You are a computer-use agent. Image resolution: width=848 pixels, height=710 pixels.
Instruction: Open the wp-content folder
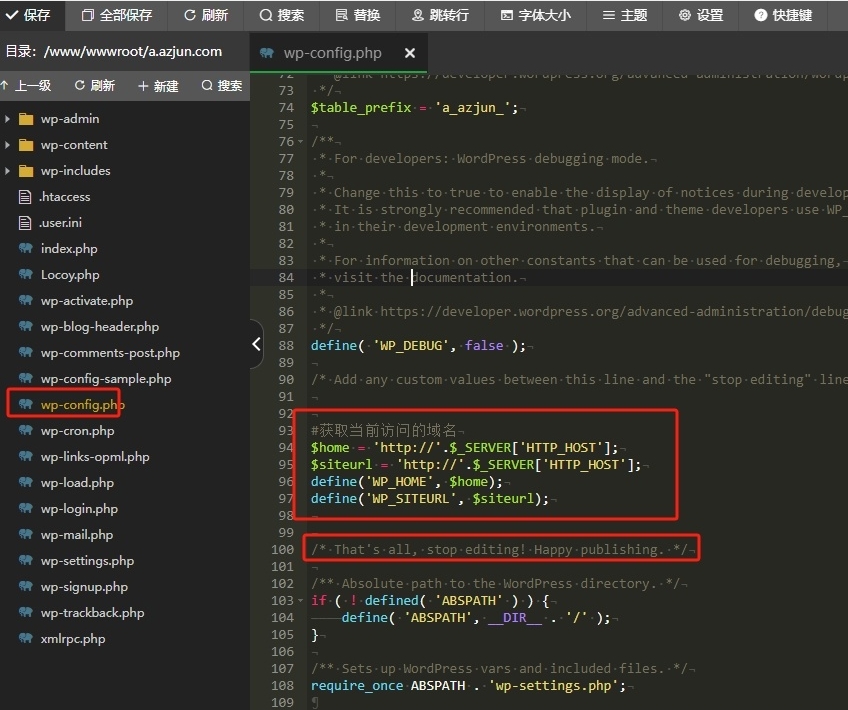click(74, 144)
